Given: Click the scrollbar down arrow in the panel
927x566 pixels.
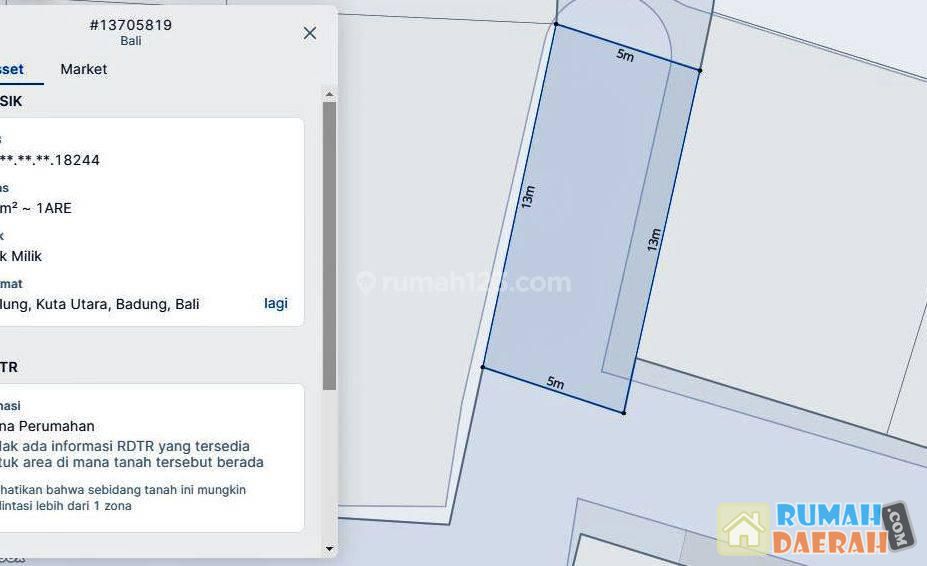Looking at the screenshot, I should click(x=330, y=548).
